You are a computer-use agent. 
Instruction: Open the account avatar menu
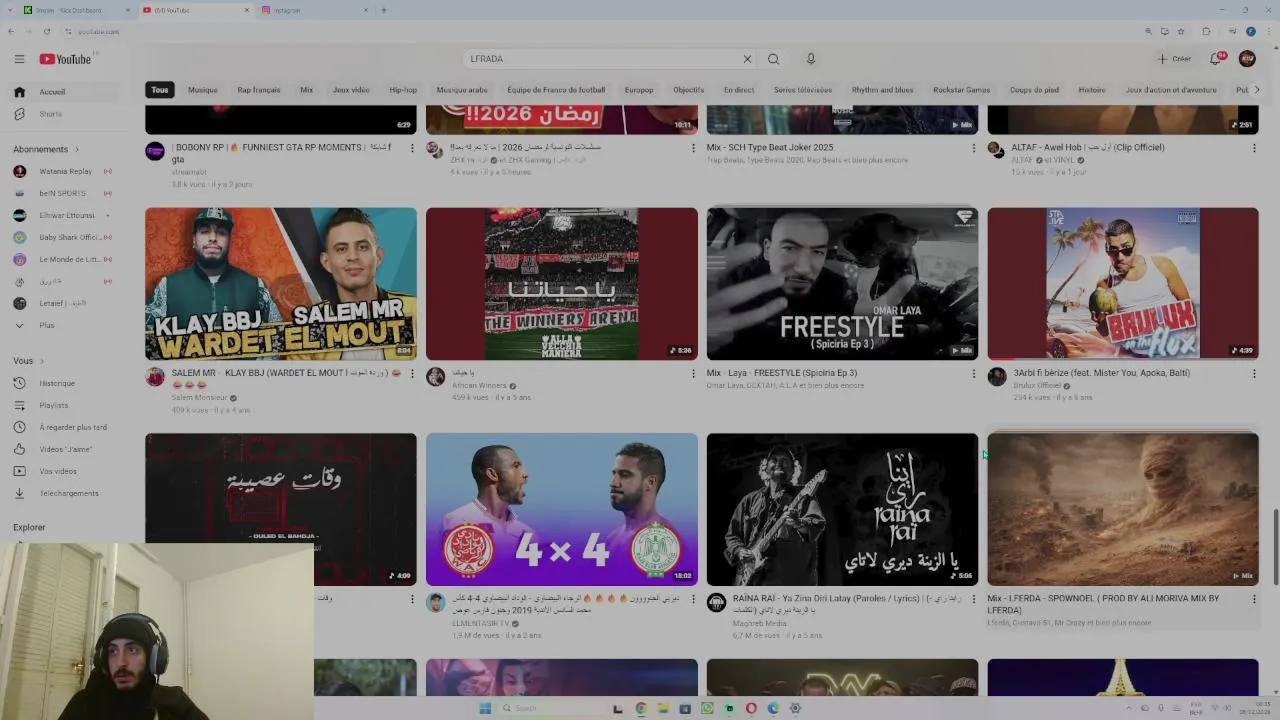point(1247,59)
